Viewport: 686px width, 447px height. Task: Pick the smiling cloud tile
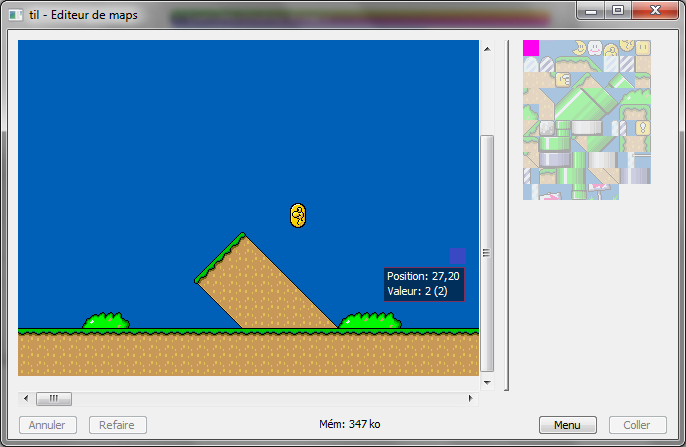(595, 48)
